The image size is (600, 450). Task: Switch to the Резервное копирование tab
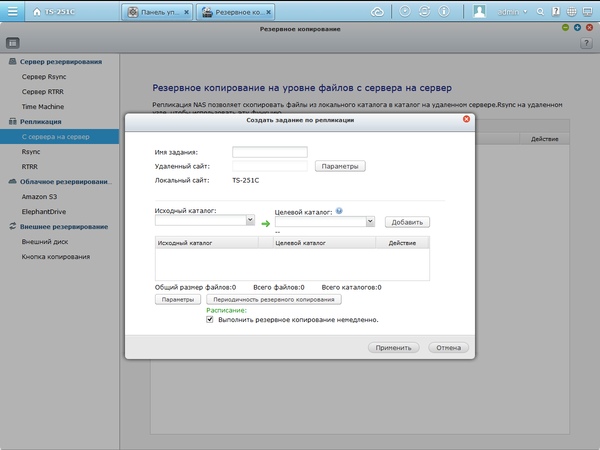[233, 12]
